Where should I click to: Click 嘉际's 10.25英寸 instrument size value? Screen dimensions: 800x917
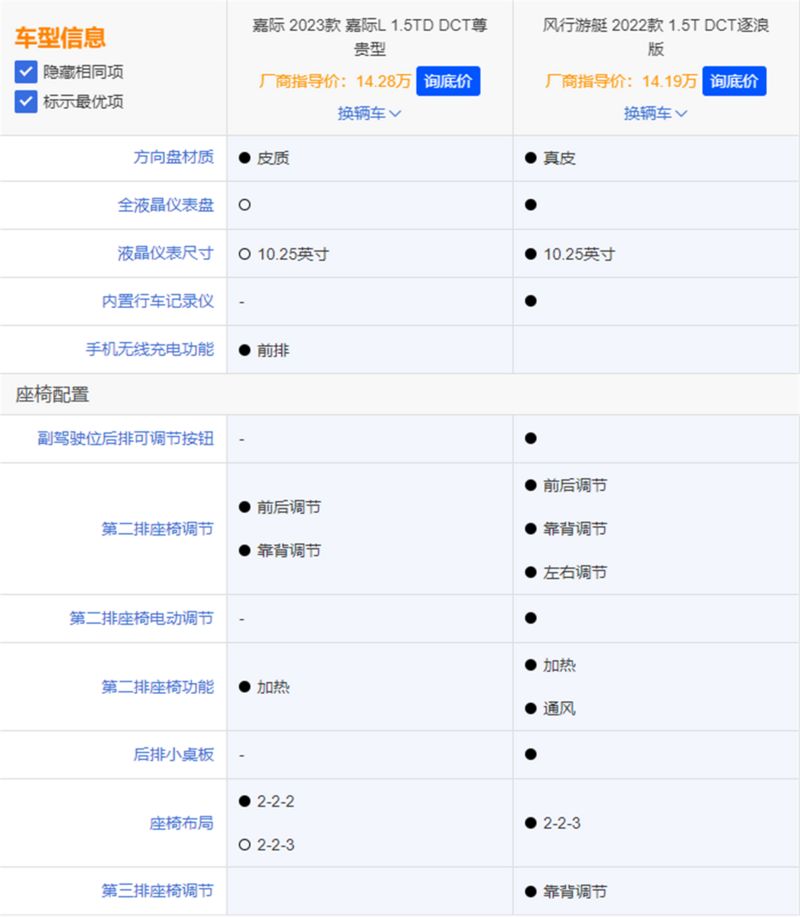click(x=293, y=254)
